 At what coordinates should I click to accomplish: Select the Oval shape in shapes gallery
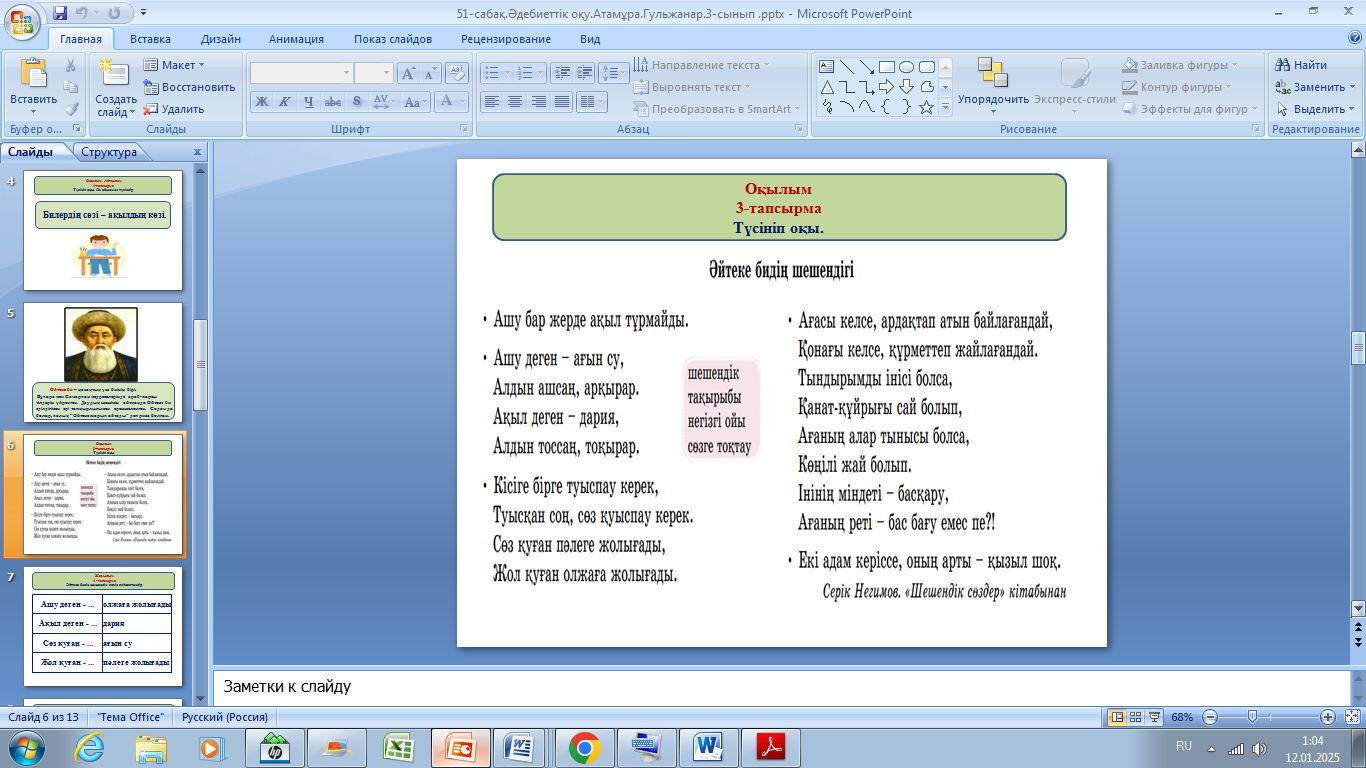pos(906,67)
